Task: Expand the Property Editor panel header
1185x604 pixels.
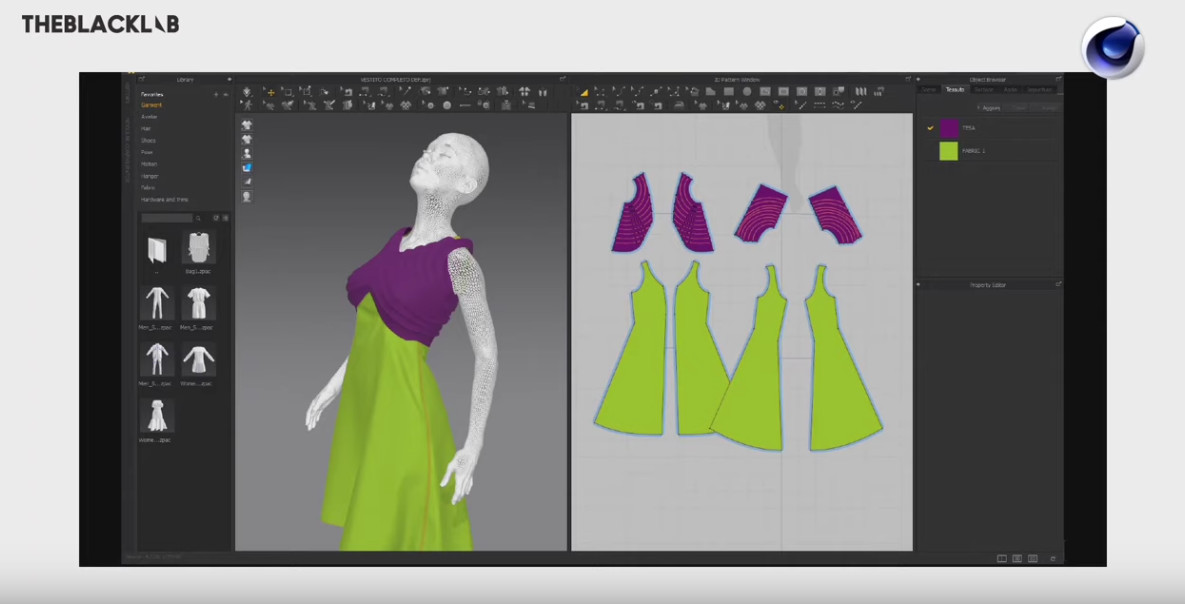Action: point(920,285)
